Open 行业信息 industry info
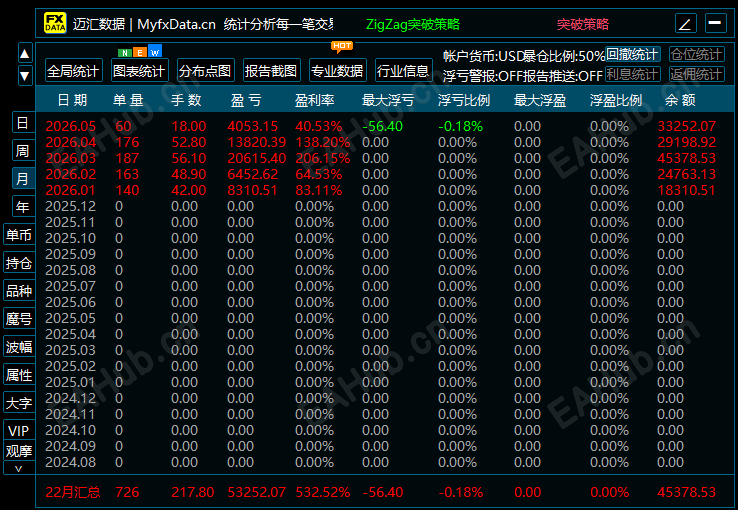The width and height of the screenshot is (738, 510). 403,71
